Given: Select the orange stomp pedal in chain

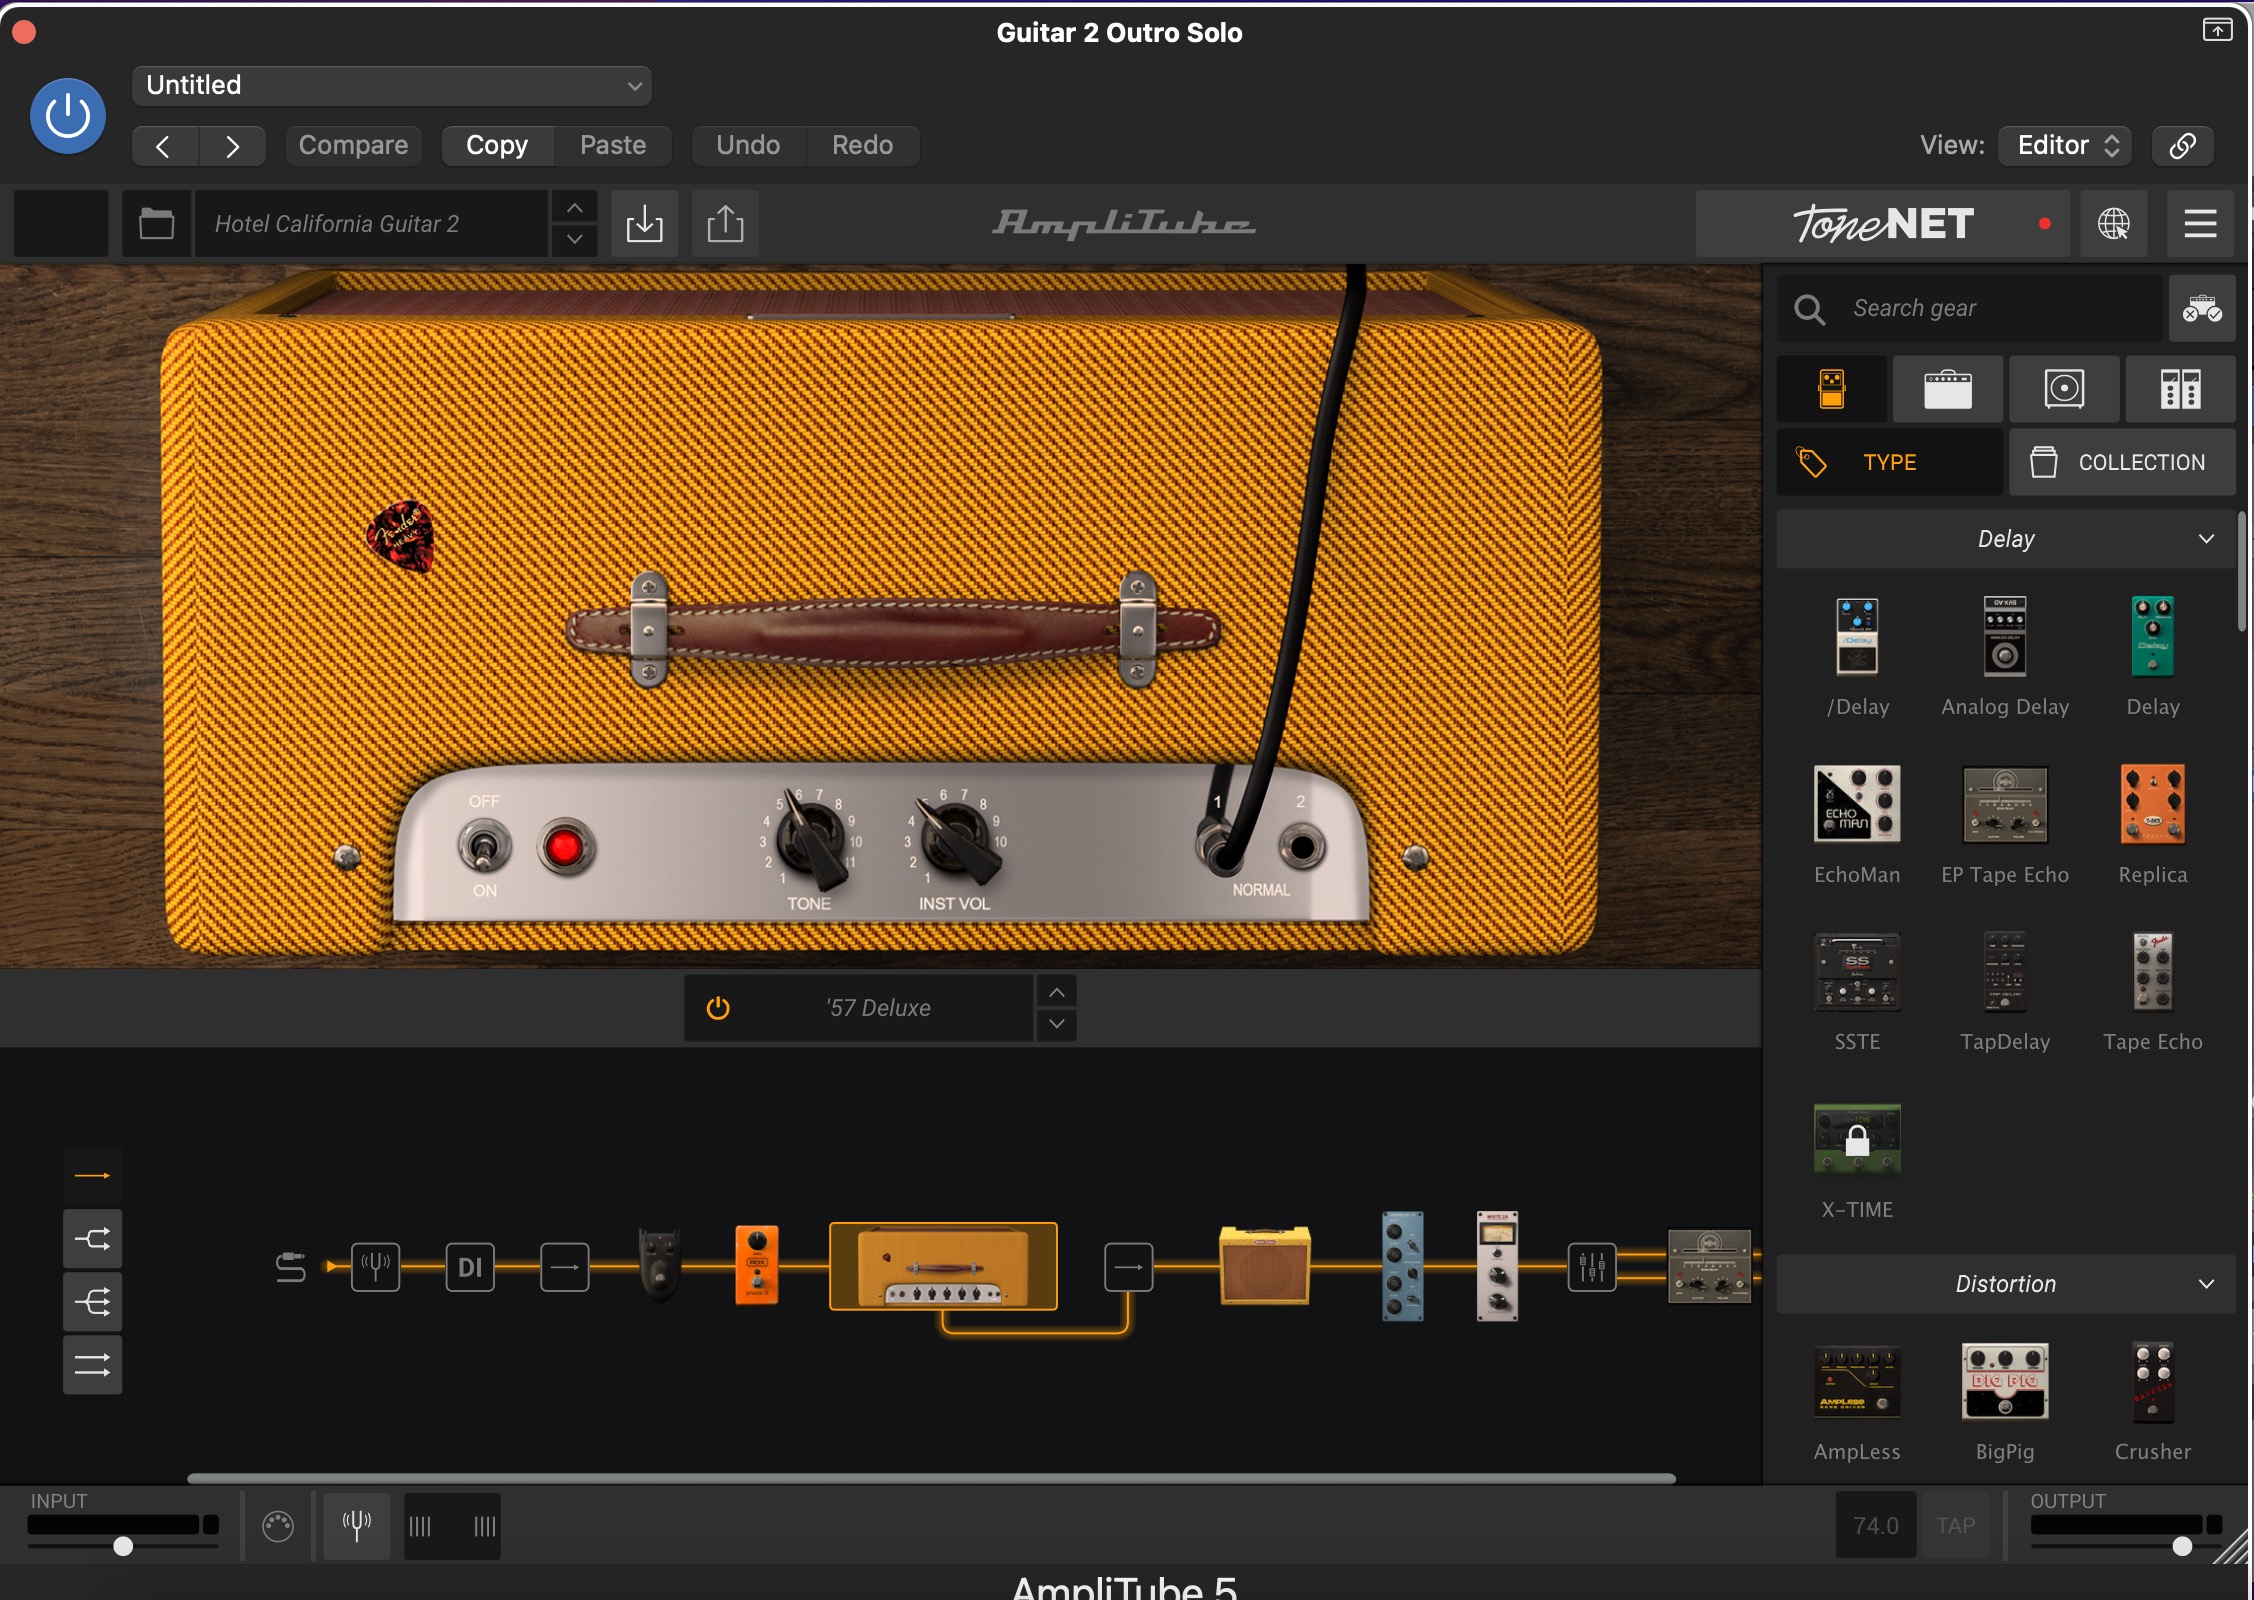Looking at the screenshot, I should [757, 1264].
